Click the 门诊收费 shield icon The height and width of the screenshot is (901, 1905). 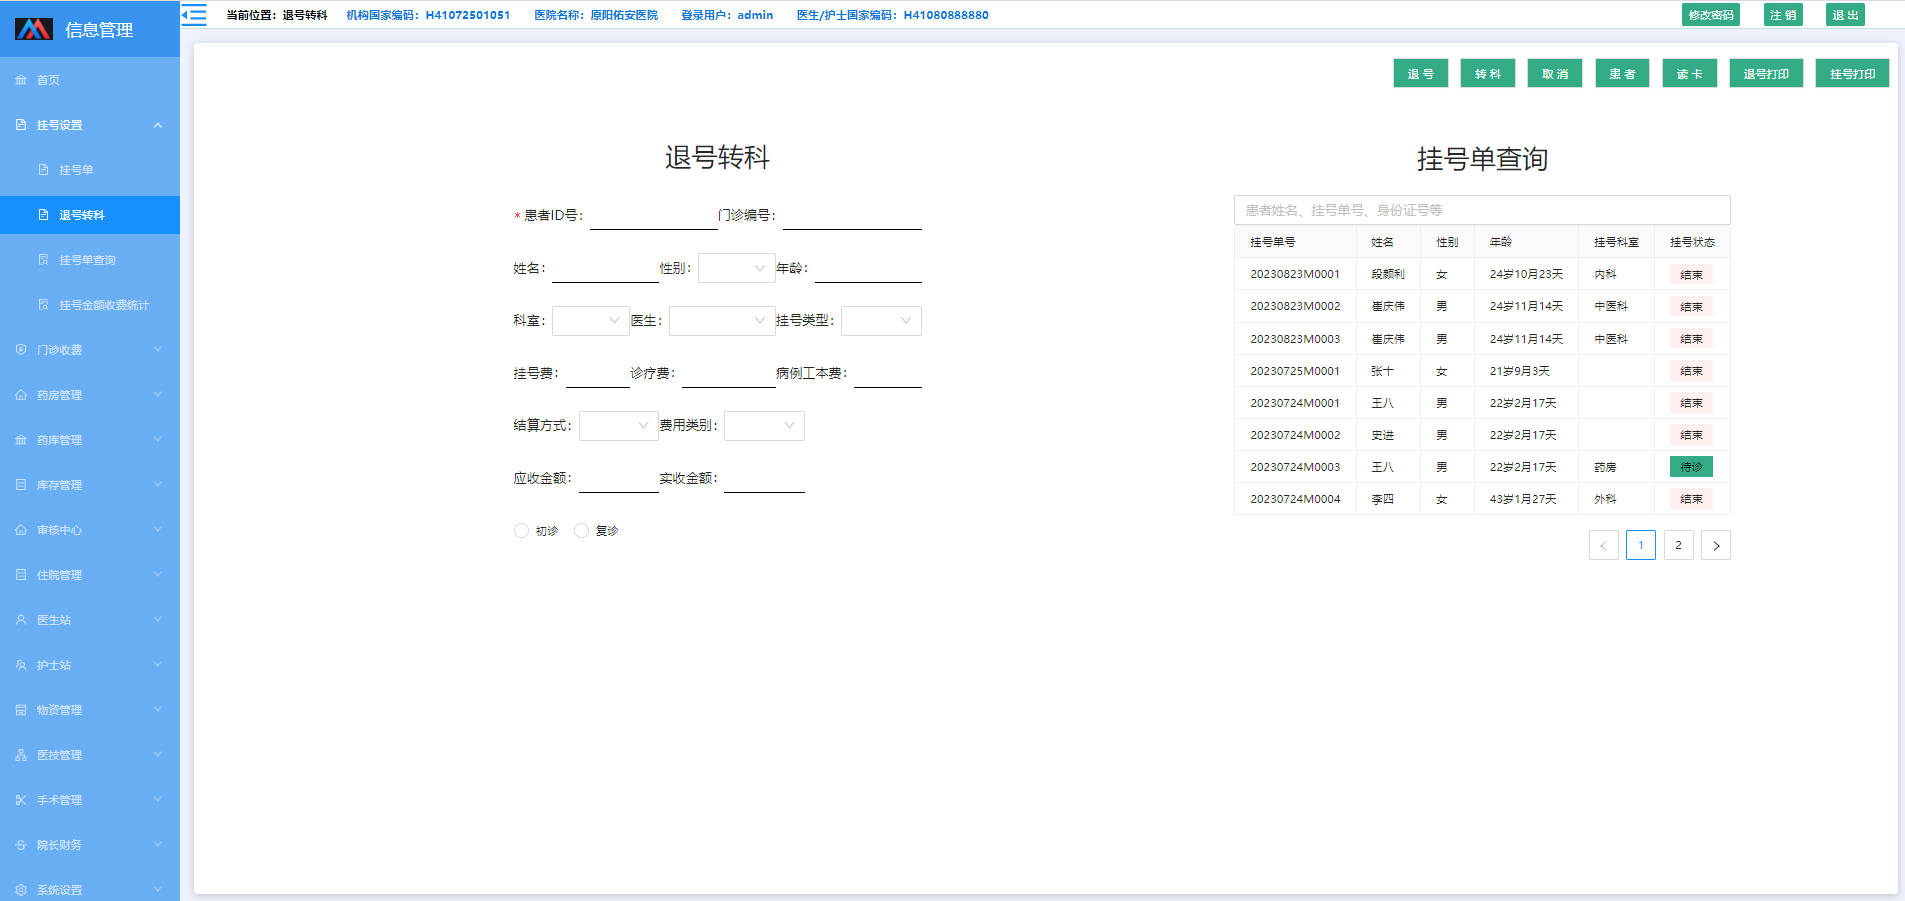[21, 350]
